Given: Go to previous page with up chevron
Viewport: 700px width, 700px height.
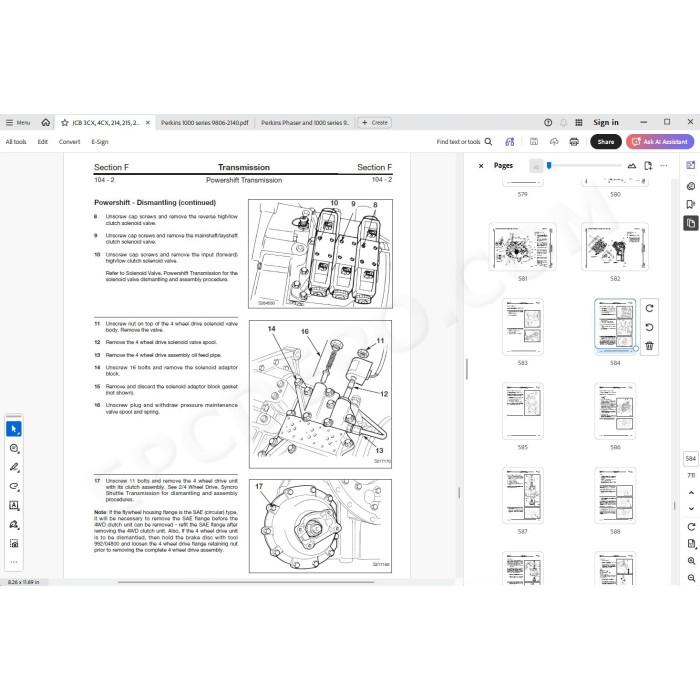Looking at the screenshot, I should pos(691,492).
